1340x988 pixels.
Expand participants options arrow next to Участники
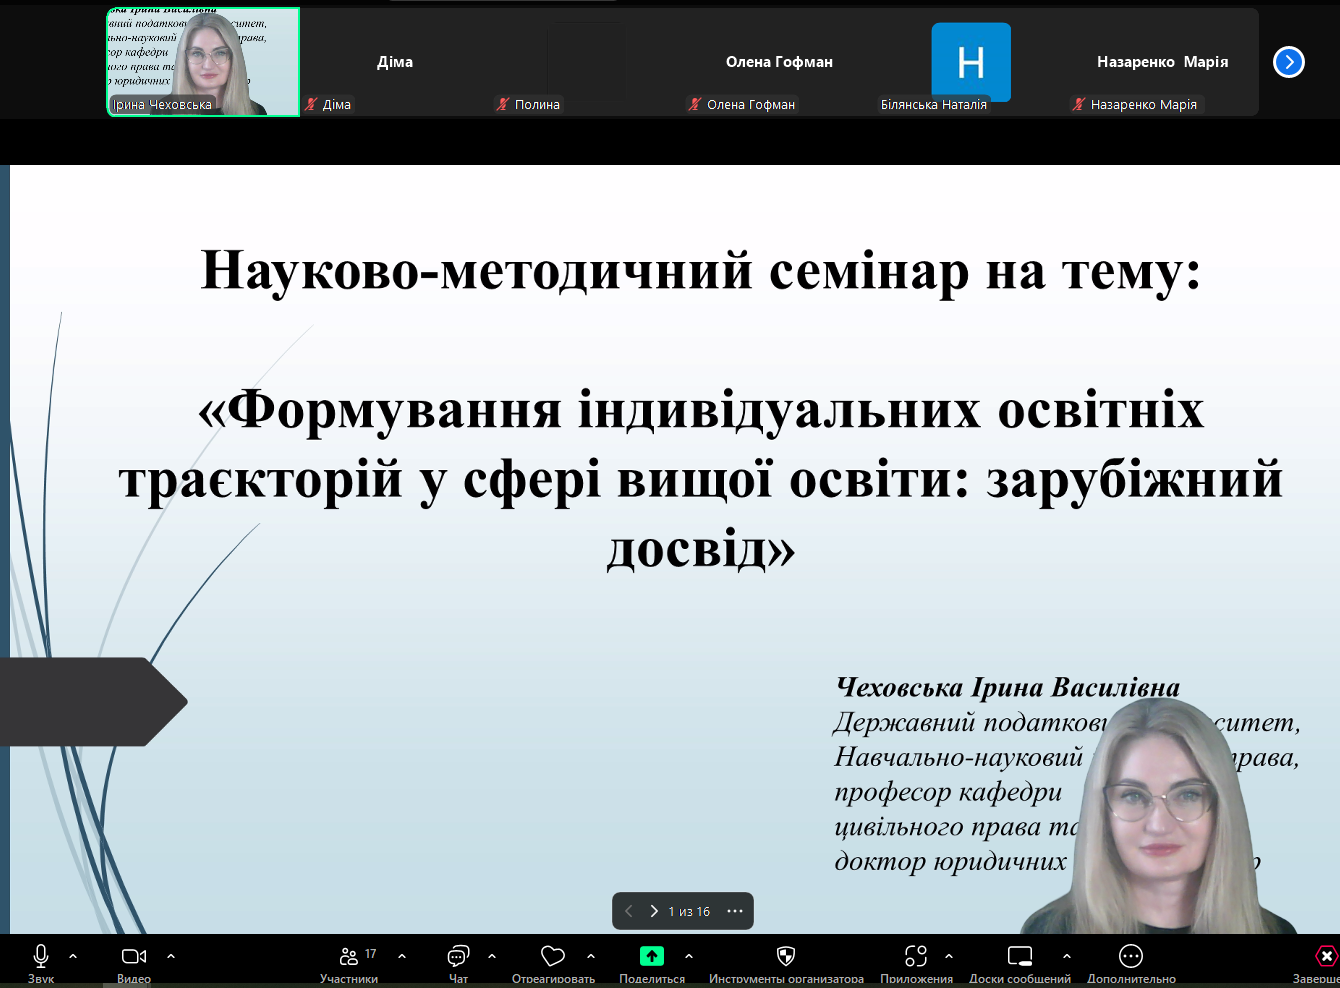tap(402, 956)
